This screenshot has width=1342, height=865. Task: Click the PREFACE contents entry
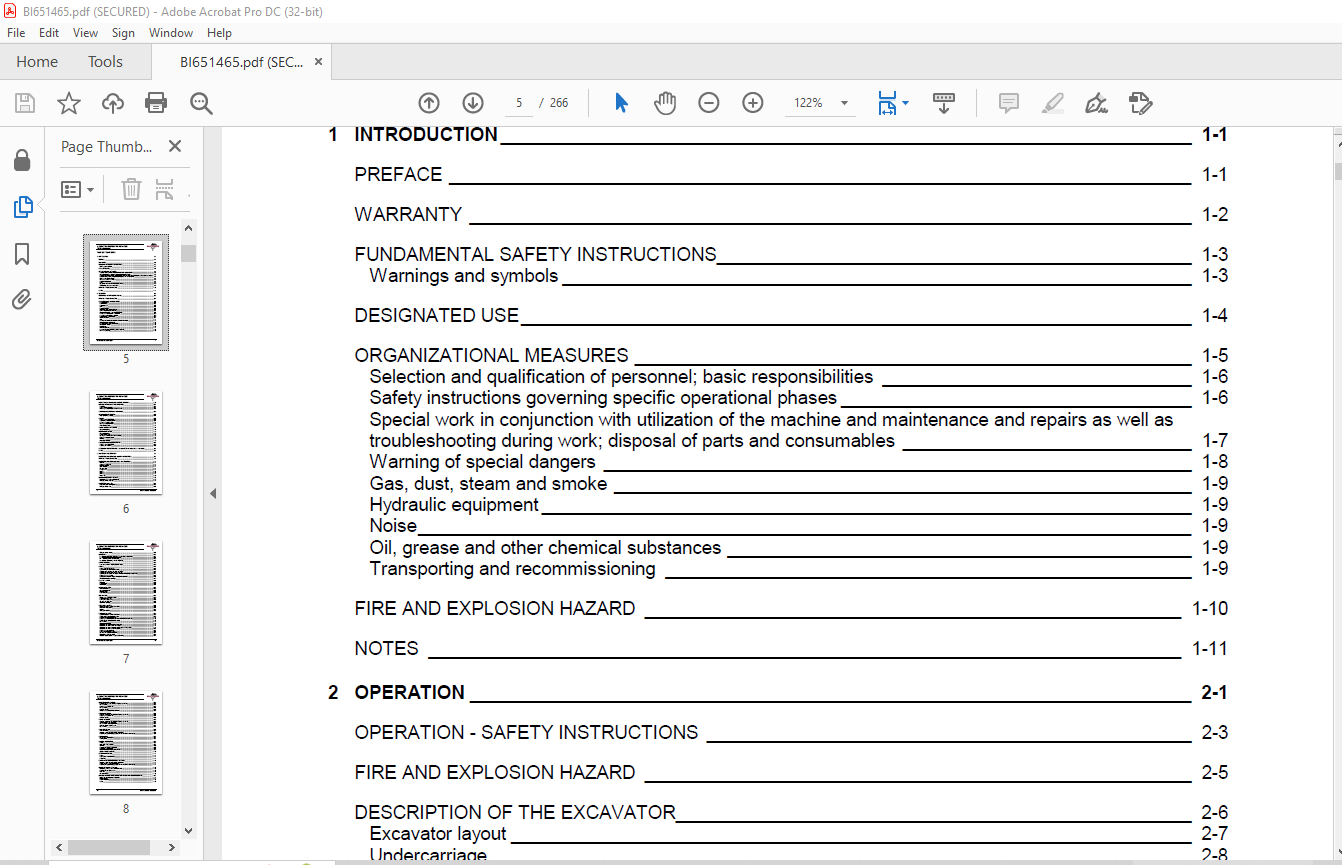click(x=398, y=174)
